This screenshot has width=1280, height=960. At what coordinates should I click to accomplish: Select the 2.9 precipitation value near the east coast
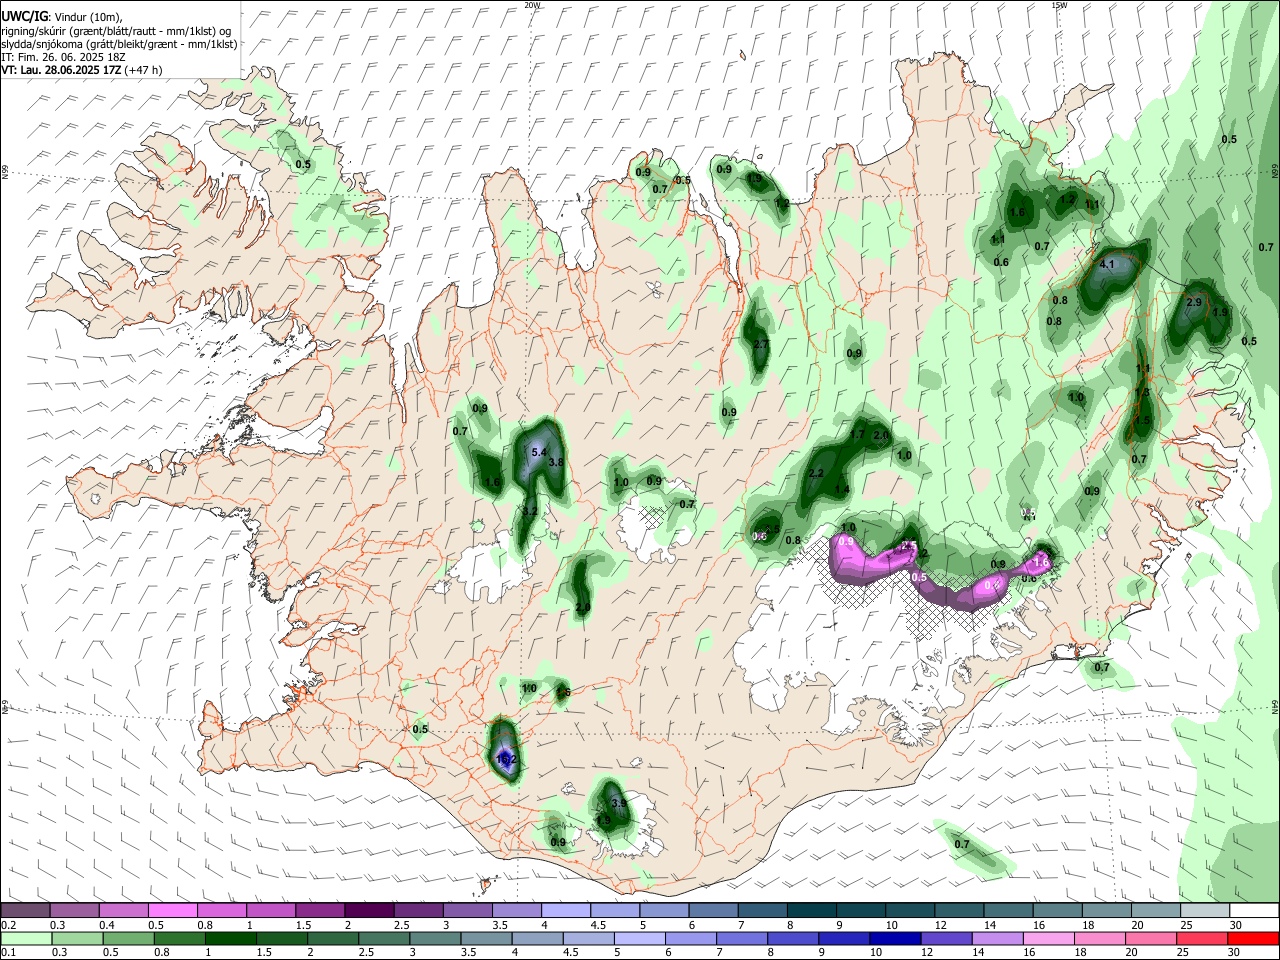point(1194,302)
